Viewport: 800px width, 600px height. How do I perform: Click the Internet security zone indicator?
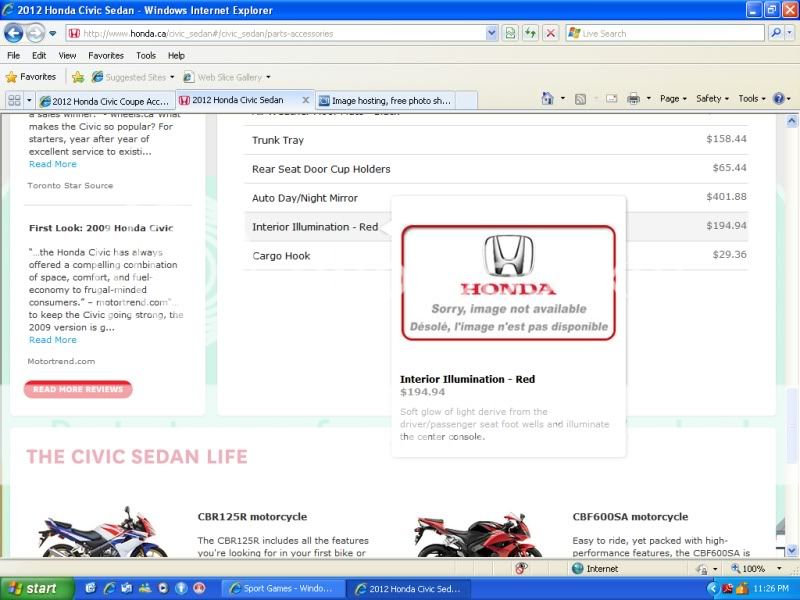coord(595,568)
